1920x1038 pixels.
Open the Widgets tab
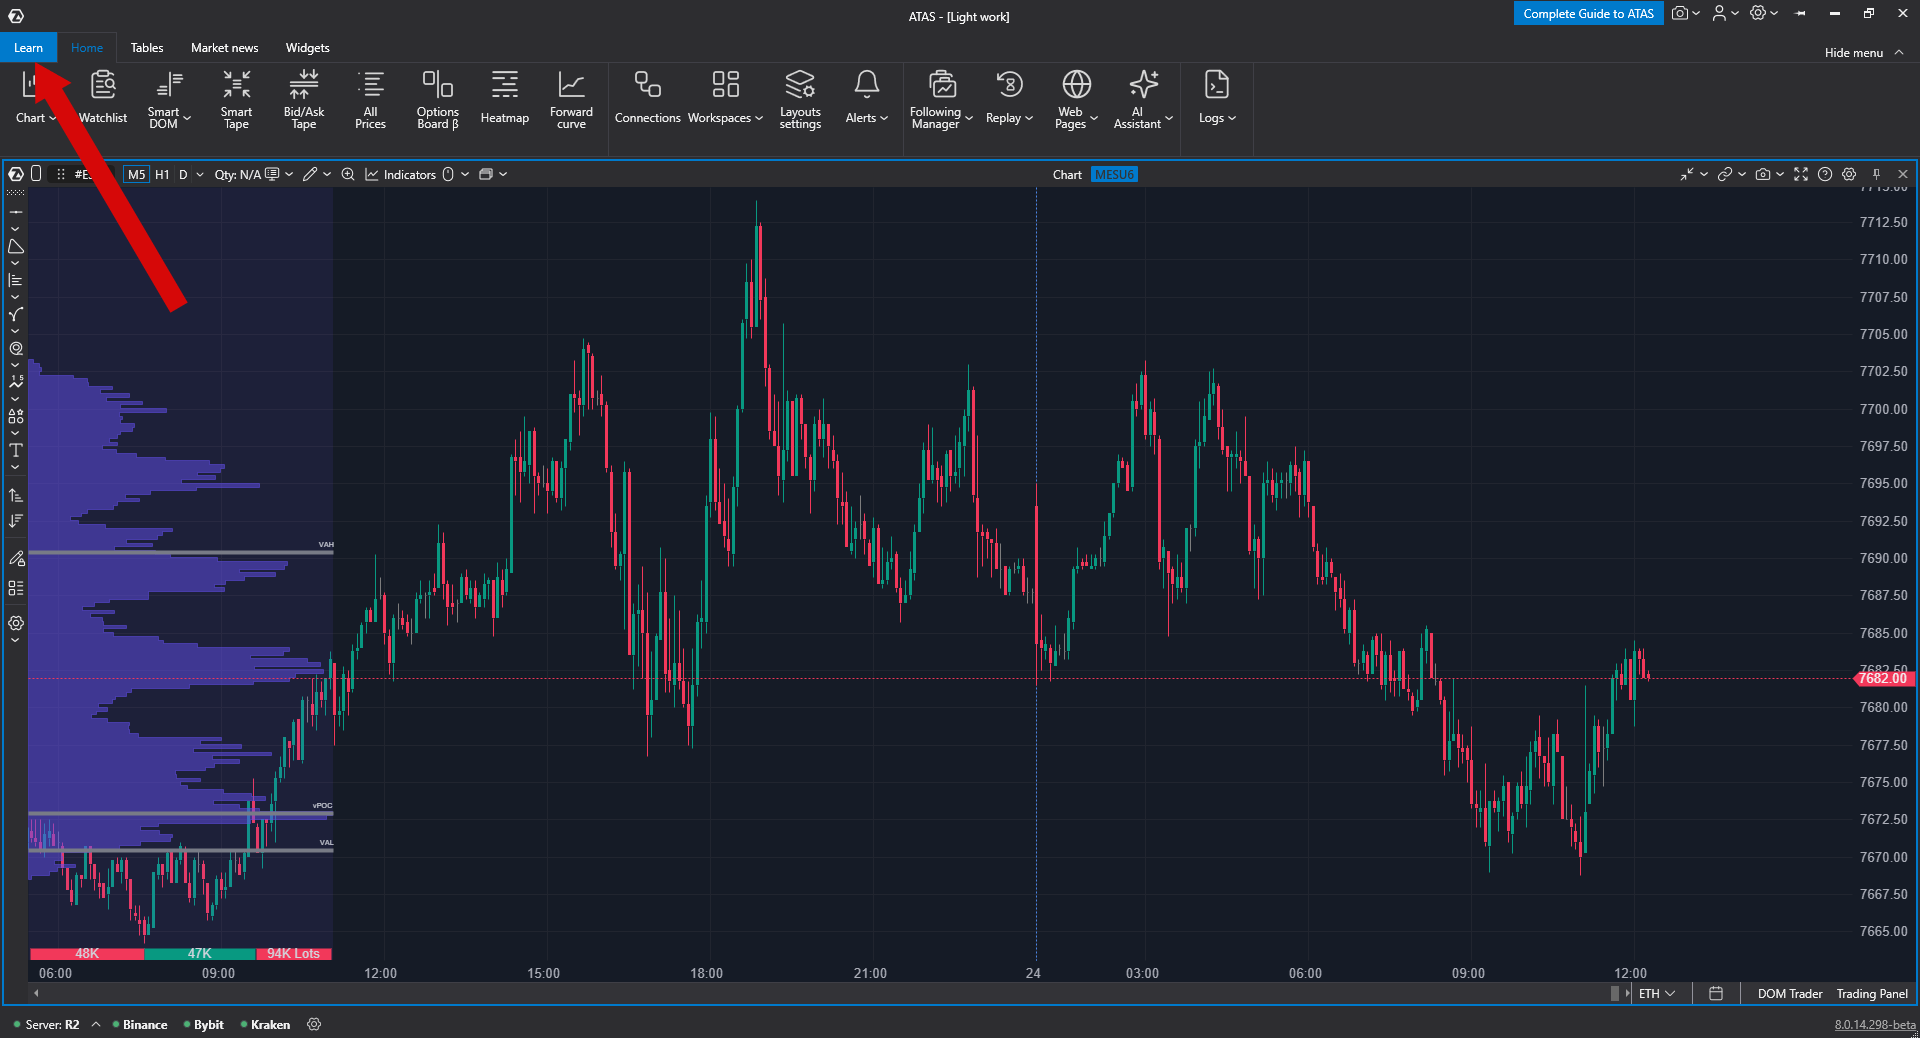(x=307, y=48)
